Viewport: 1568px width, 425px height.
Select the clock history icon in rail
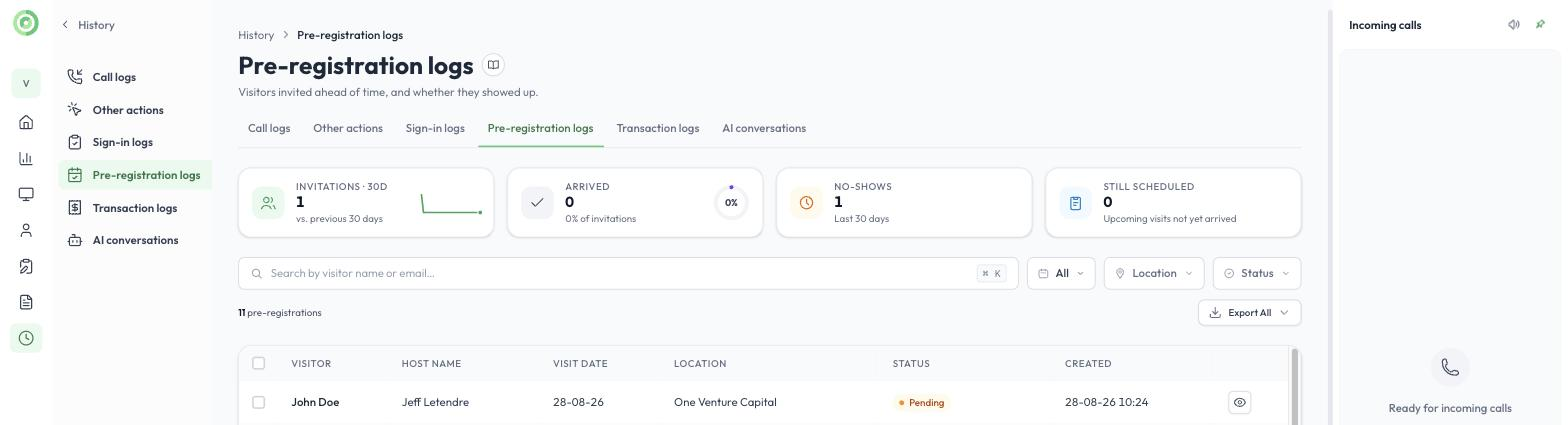pos(26,338)
